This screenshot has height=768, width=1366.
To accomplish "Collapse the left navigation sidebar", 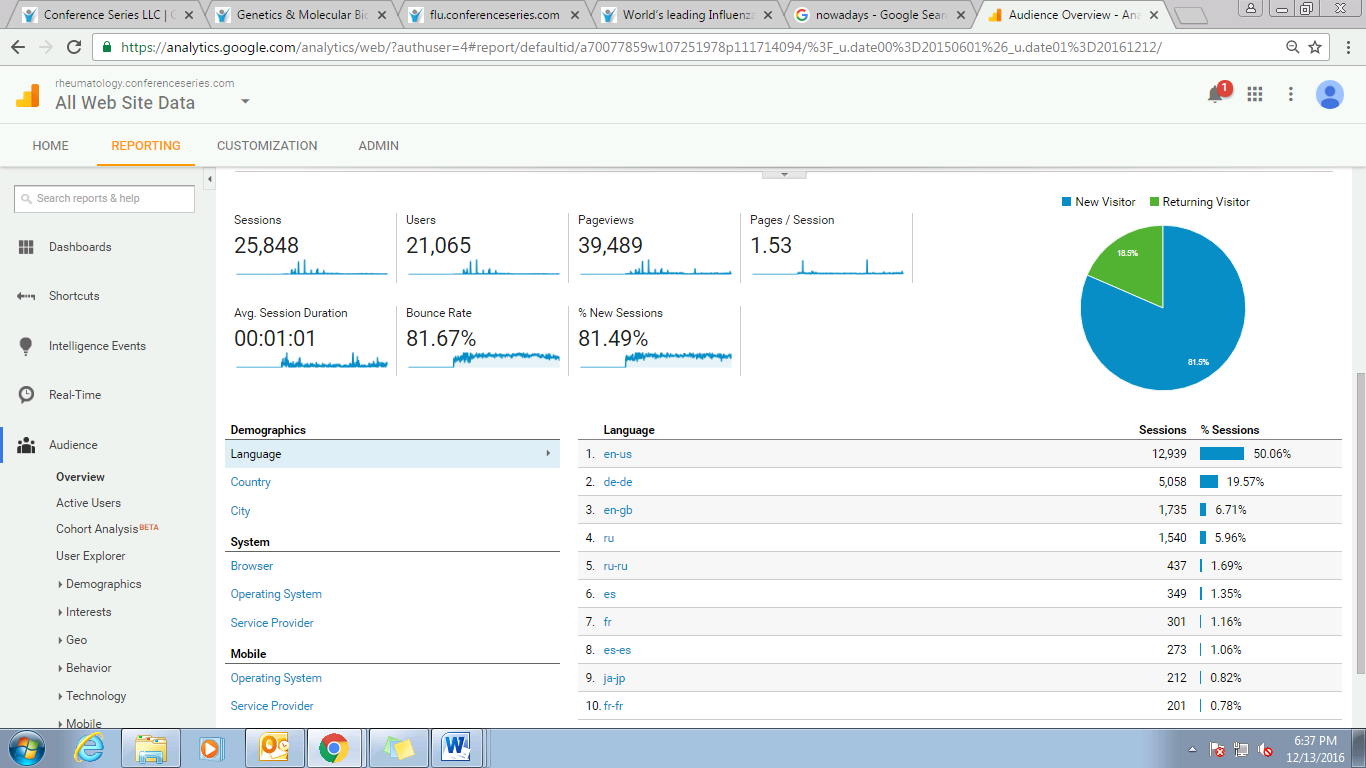I will point(209,180).
